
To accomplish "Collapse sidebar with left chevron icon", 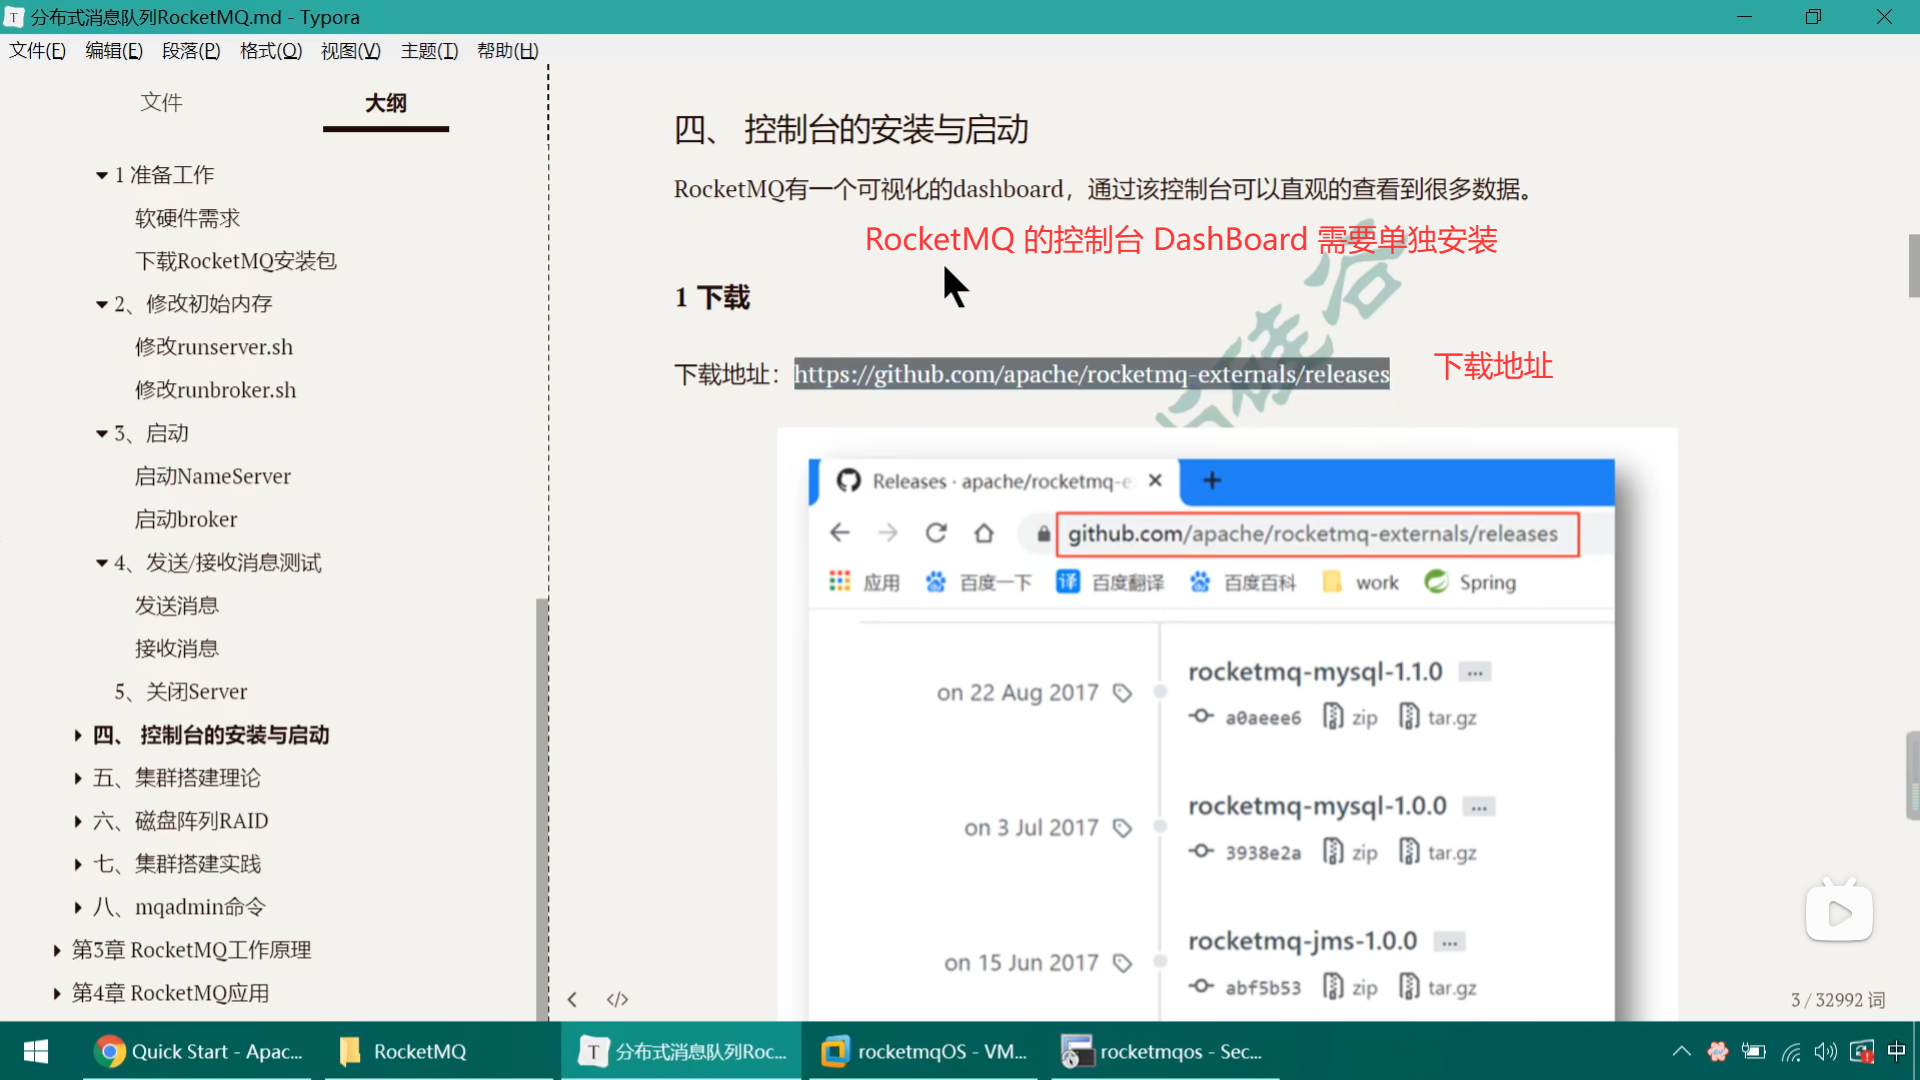I will point(572,999).
